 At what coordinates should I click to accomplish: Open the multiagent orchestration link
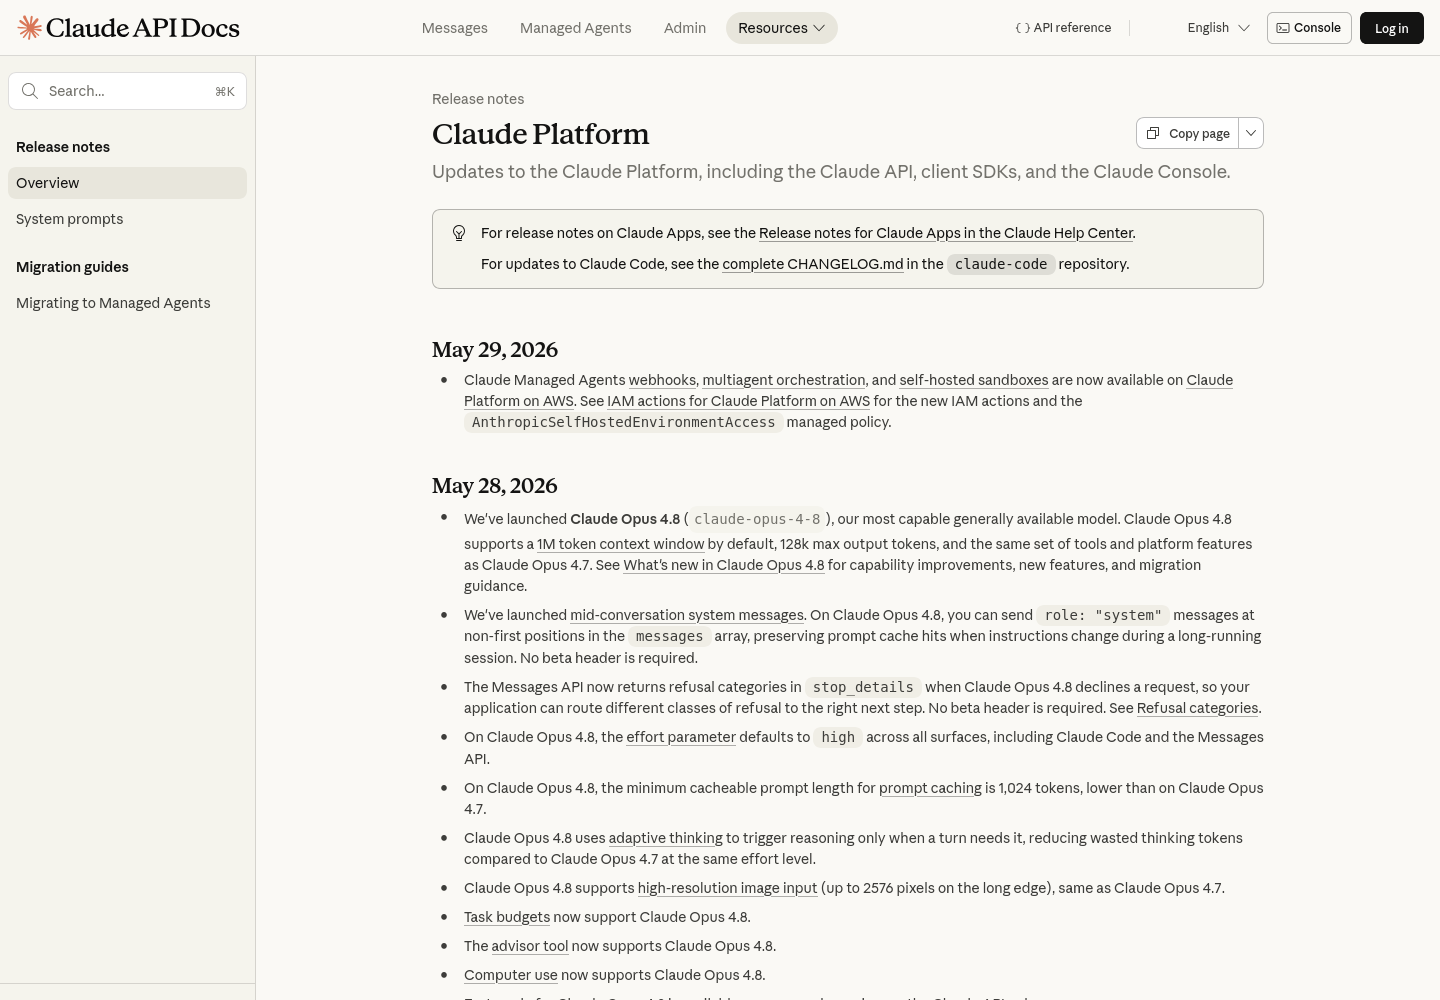(784, 380)
